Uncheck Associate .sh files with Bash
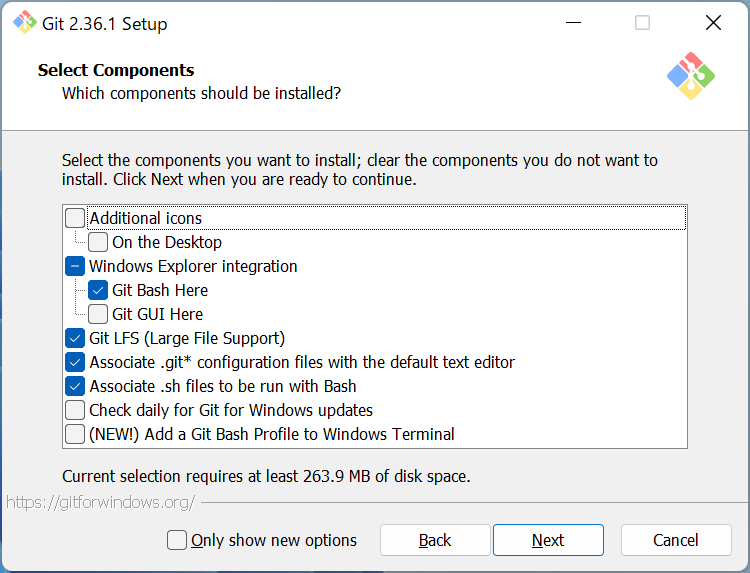 pos(75,386)
